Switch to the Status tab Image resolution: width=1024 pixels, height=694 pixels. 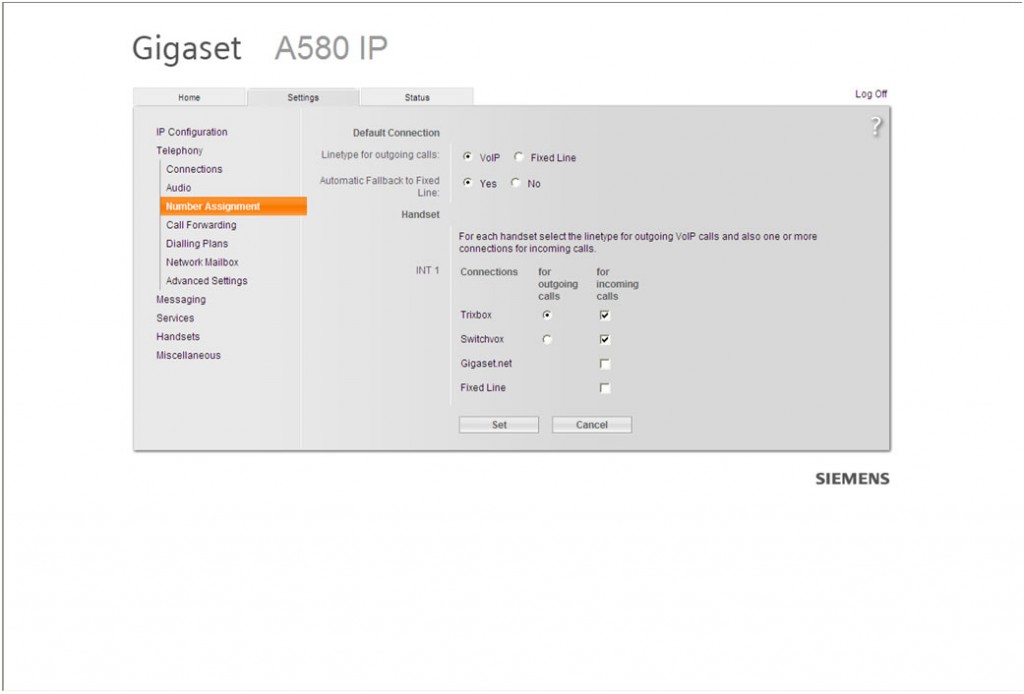click(417, 97)
